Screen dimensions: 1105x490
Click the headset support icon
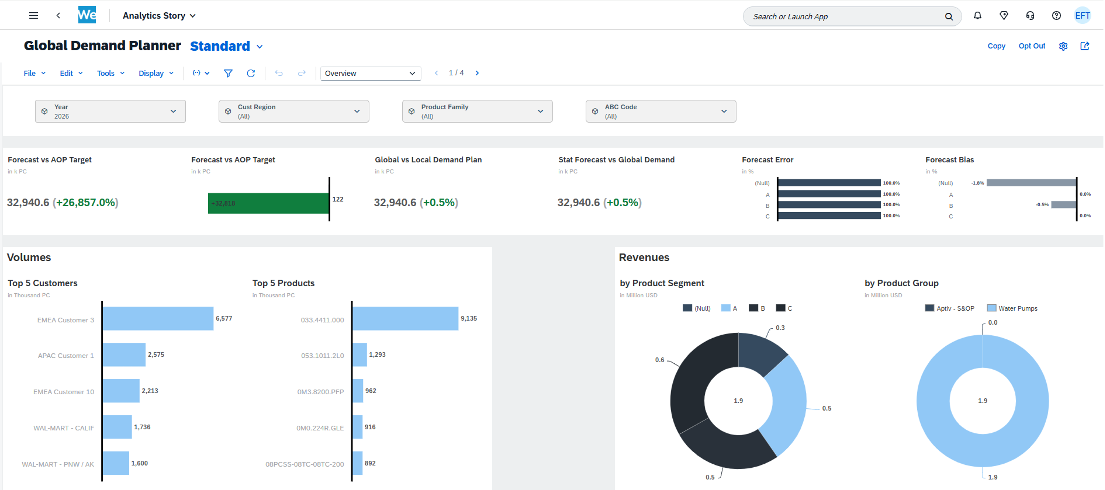1030,16
